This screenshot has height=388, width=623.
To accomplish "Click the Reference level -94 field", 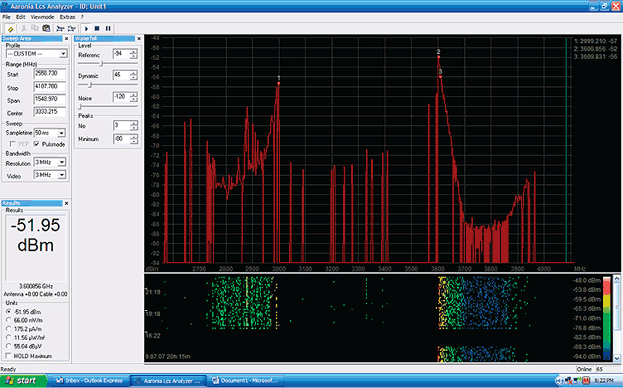I will [122, 54].
